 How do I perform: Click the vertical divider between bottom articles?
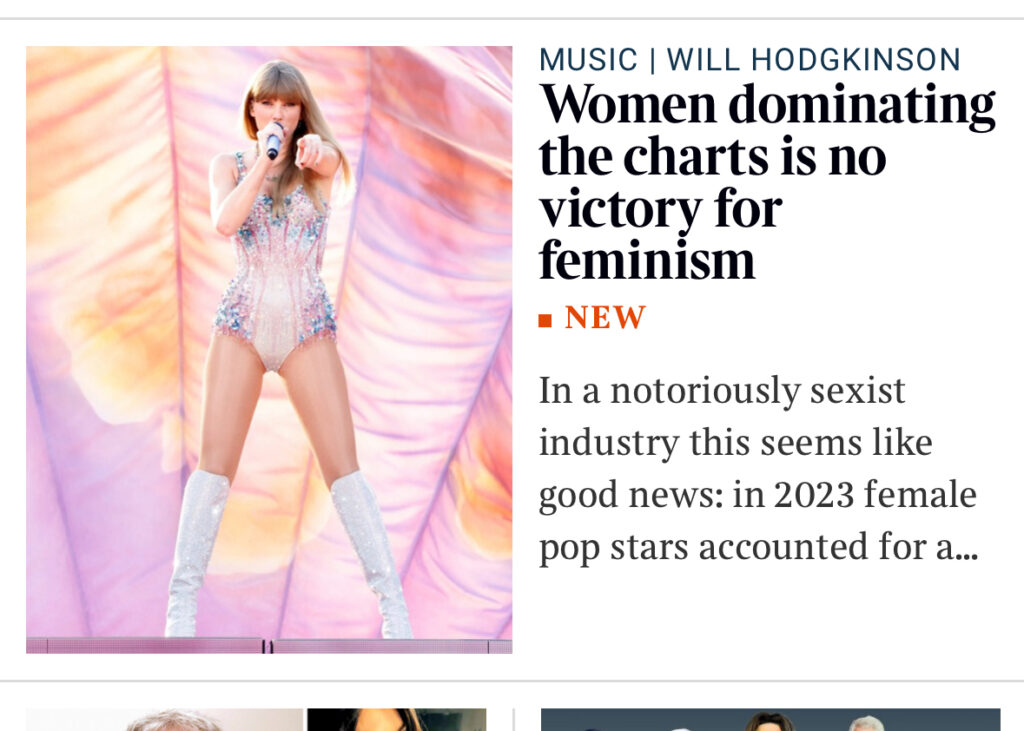513,719
